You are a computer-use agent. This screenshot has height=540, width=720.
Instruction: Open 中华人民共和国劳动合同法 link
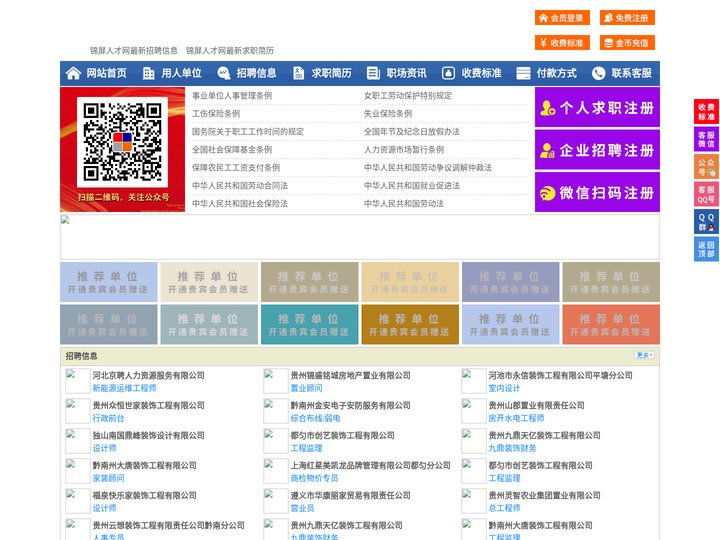pos(240,186)
